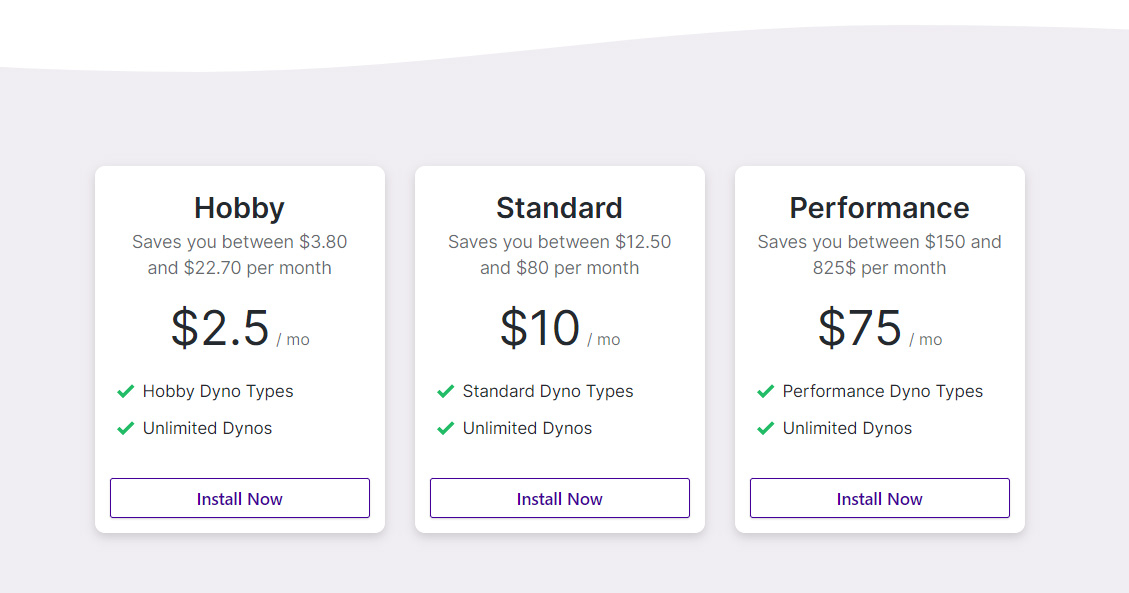Image resolution: width=1129 pixels, height=593 pixels.
Task: Select the Hobby plan heading
Action: (x=239, y=208)
